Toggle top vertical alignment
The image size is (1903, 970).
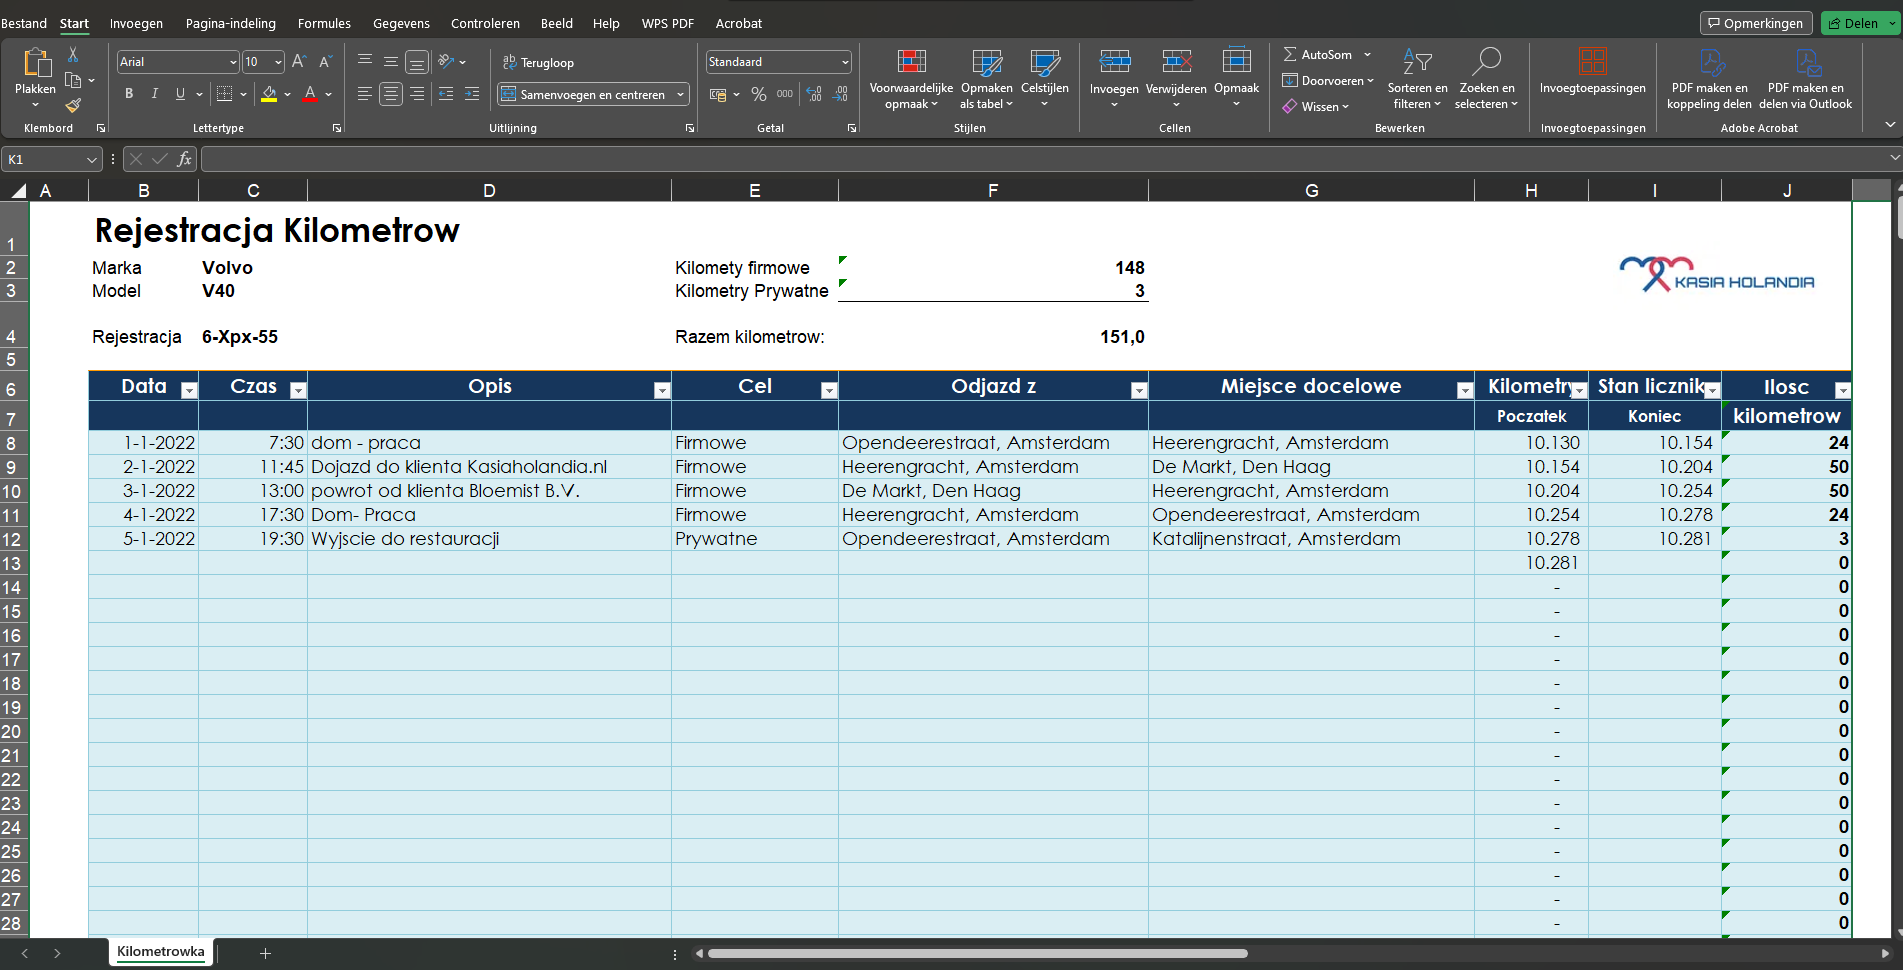(x=365, y=62)
